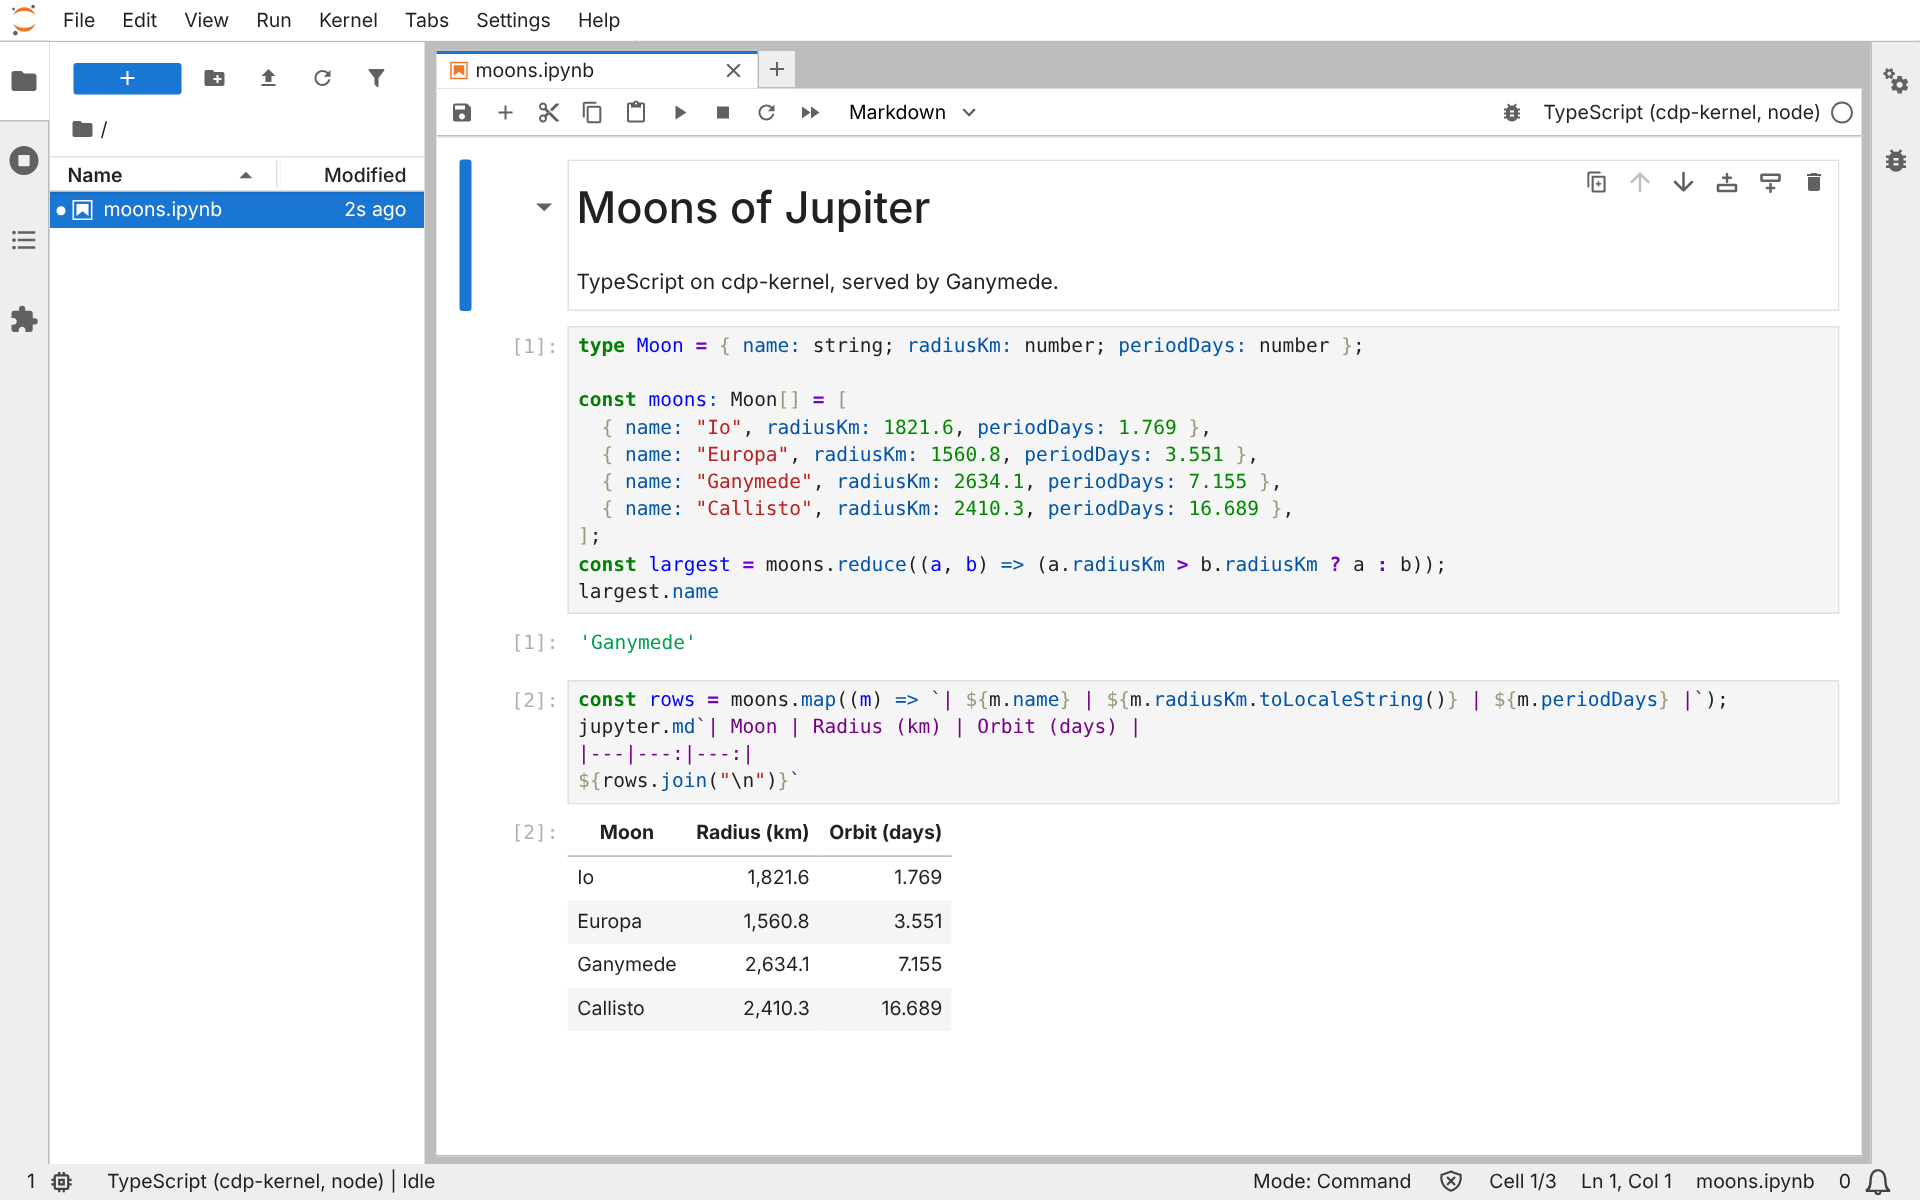
Task: Open a new launcher tab with the plus
Action: (777, 69)
